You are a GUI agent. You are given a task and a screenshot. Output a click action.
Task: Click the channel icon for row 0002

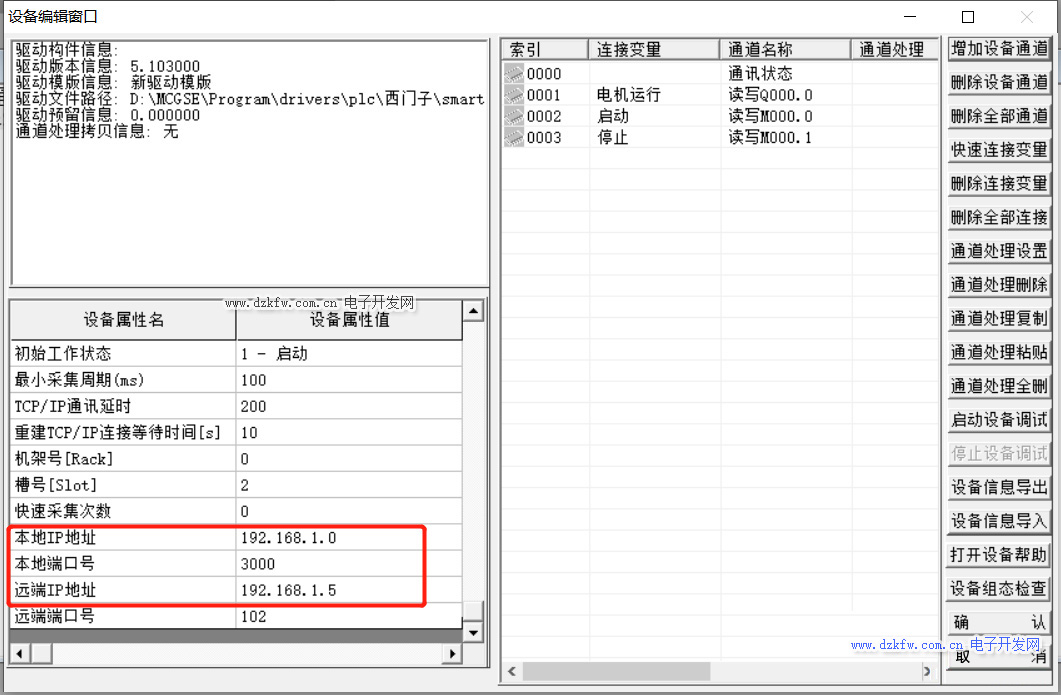pyautogui.click(x=513, y=116)
